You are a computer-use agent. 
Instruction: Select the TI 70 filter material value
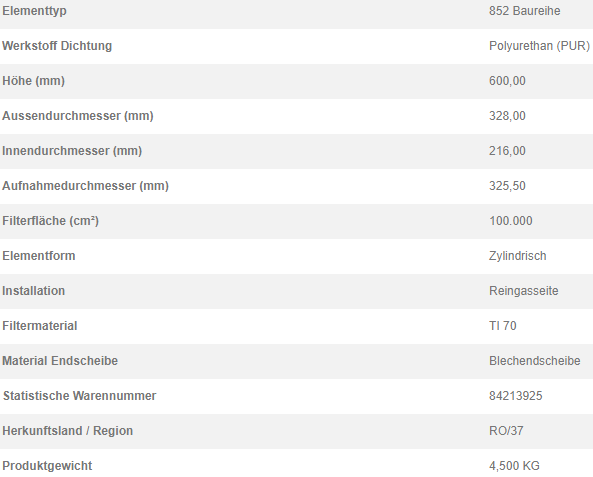[503, 326]
